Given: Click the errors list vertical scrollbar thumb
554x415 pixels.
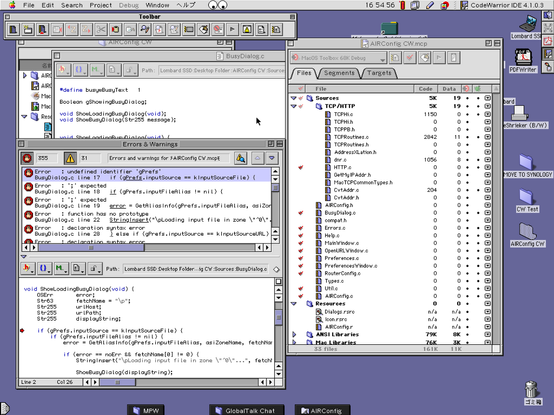Looking at the screenshot, I should point(276,187).
